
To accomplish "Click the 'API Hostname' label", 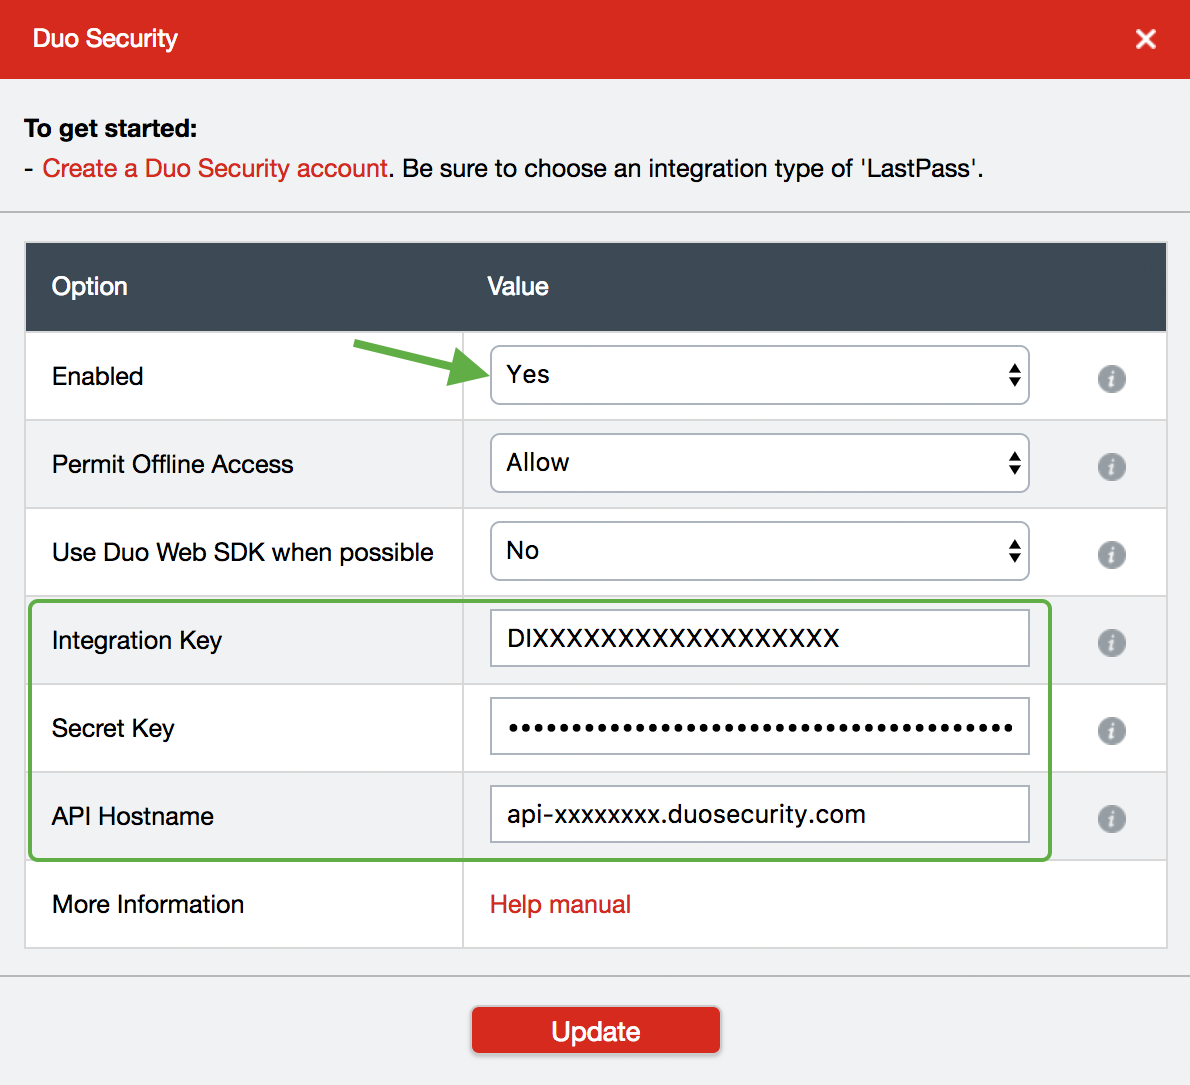I will tap(133, 816).
